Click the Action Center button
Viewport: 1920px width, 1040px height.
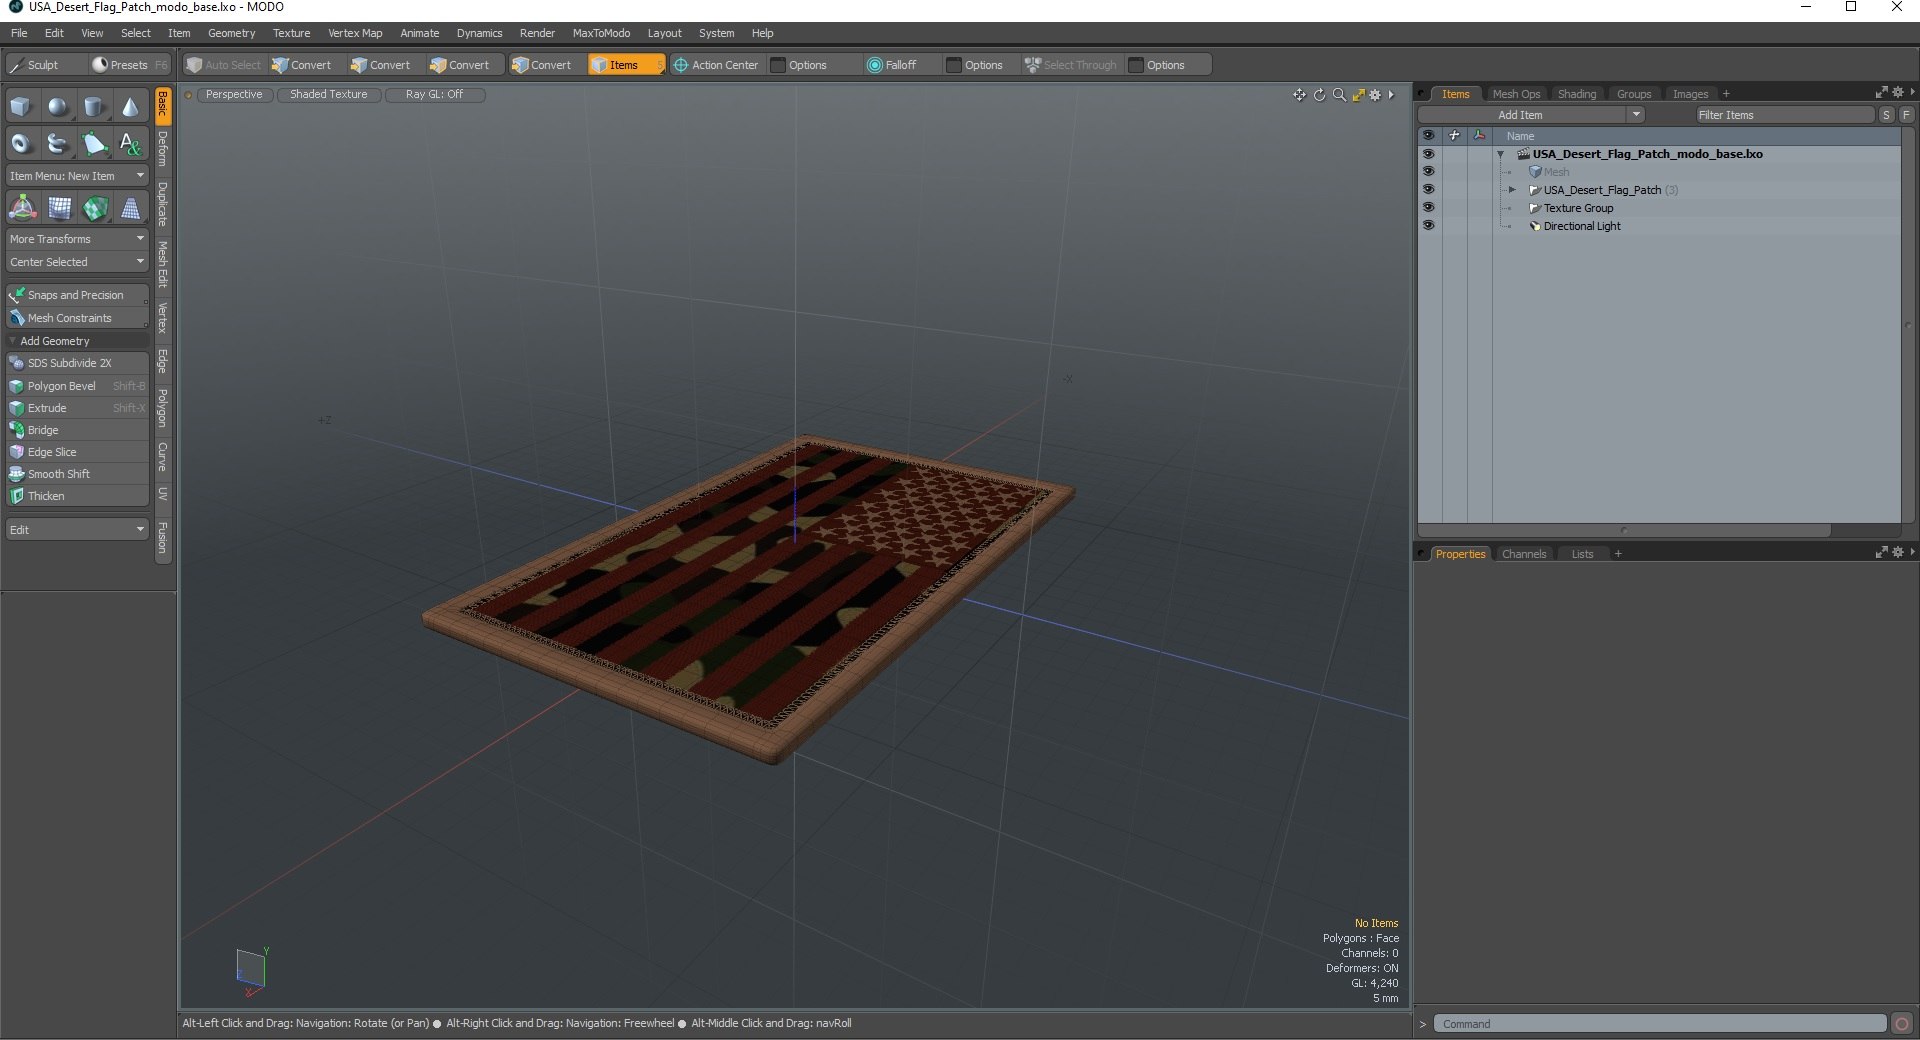[x=716, y=65]
